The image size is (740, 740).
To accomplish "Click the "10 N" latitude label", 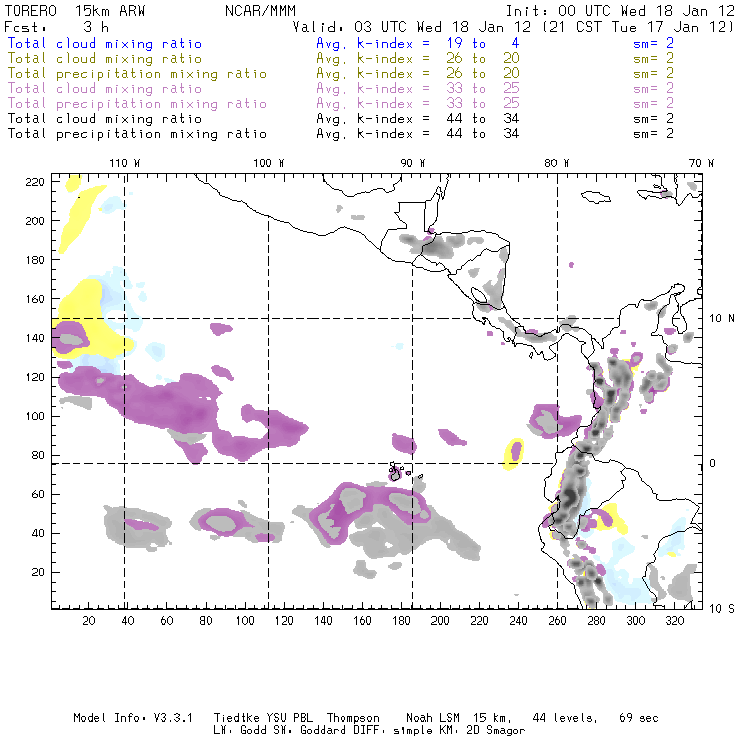I will point(722,319).
